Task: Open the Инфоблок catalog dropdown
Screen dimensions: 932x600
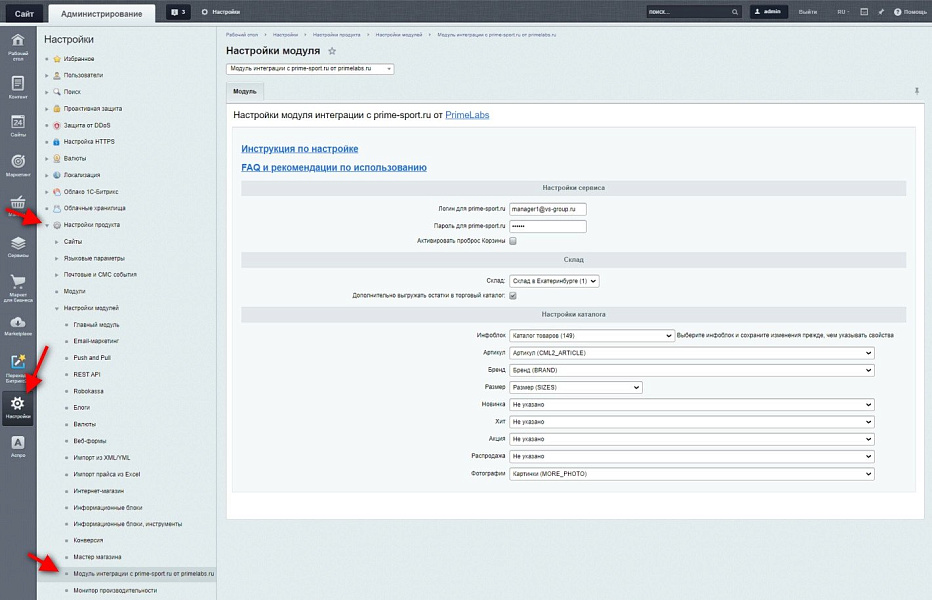Action: (x=591, y=336)
